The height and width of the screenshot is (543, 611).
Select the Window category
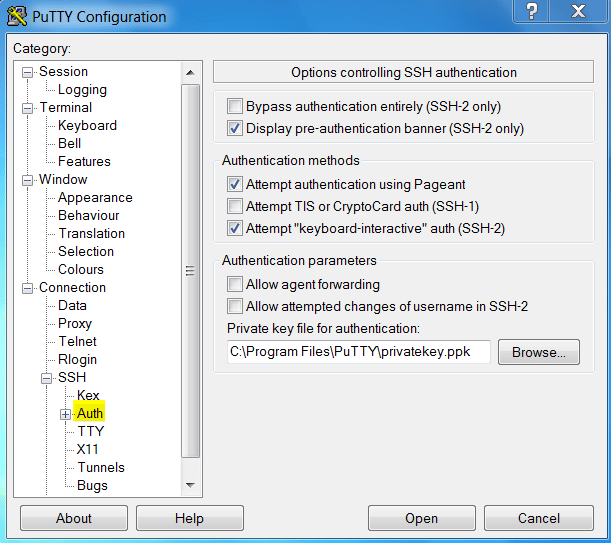point(63,179)
